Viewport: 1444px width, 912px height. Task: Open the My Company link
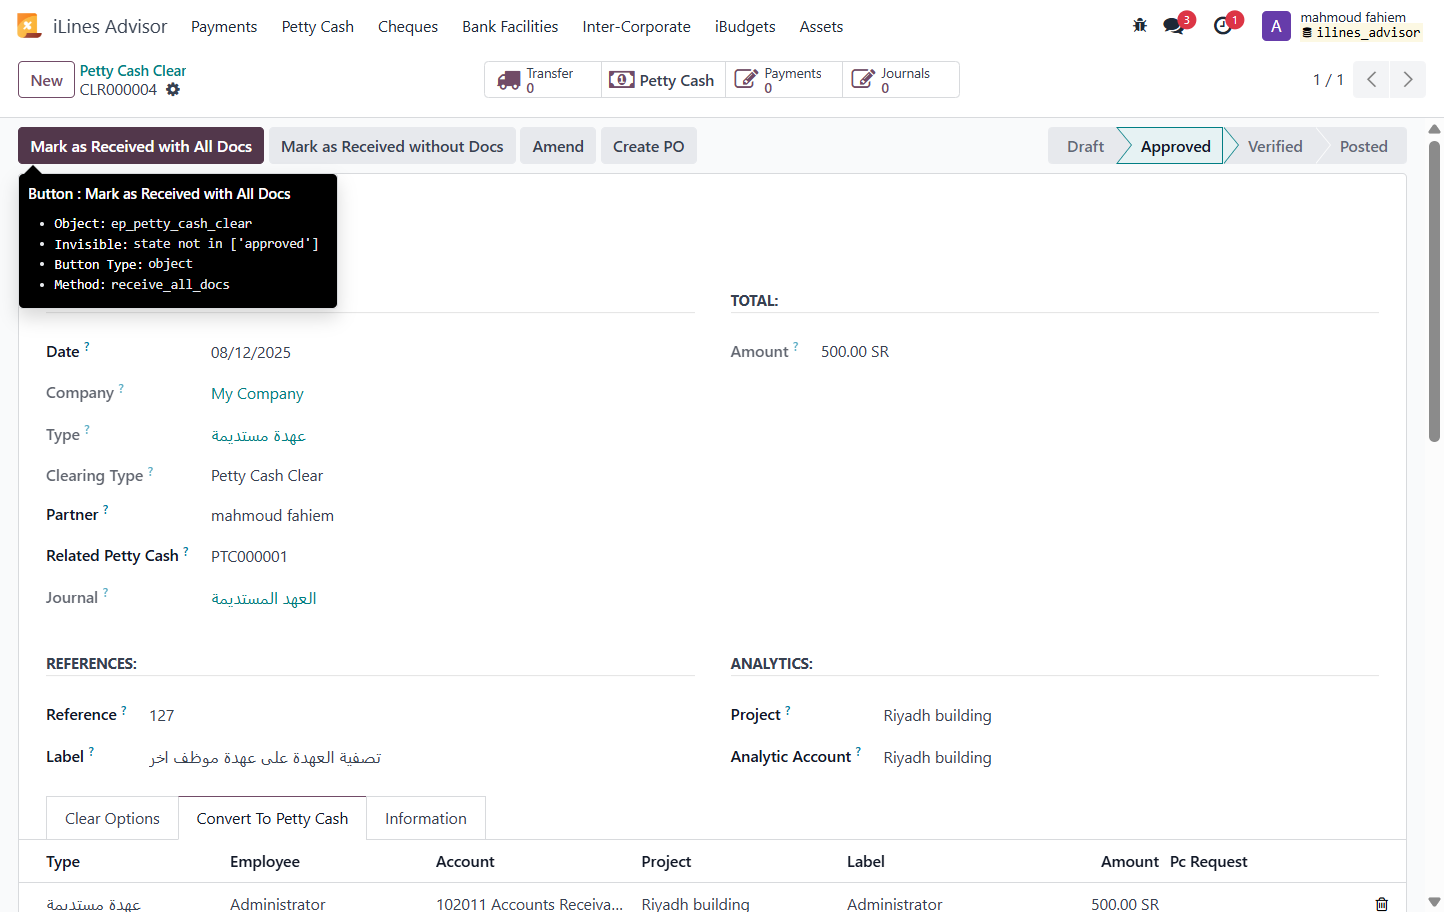pyautogui.click(x=257, y=394)
